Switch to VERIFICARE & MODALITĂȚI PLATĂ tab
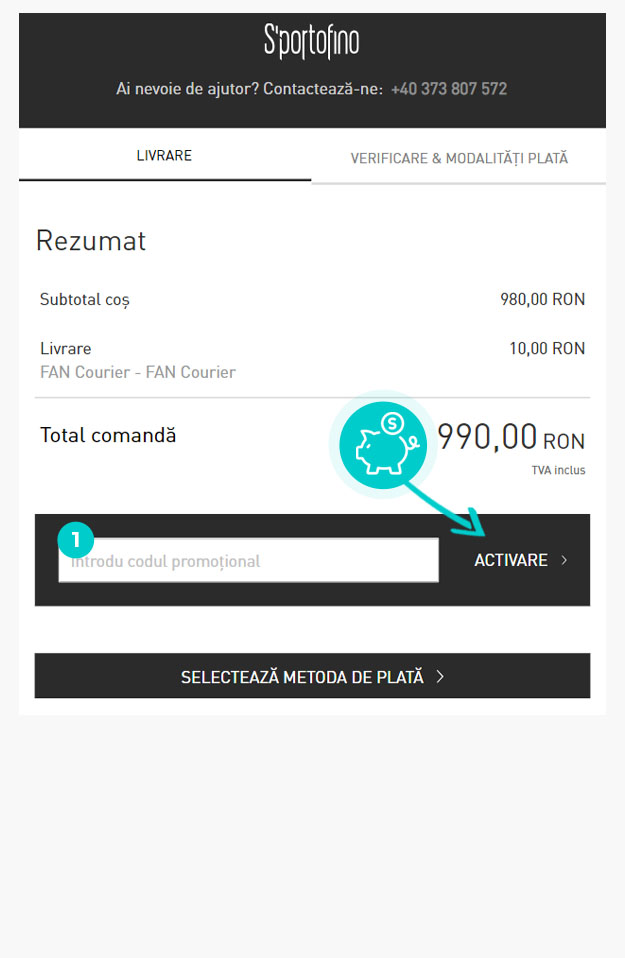 [x=459, y=158]
